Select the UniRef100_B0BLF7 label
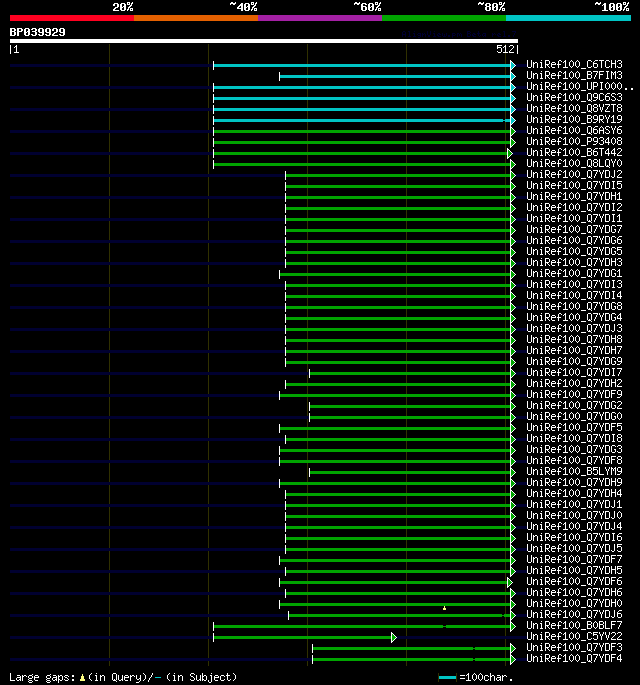The image size is (640, 685). pos(574,626)
